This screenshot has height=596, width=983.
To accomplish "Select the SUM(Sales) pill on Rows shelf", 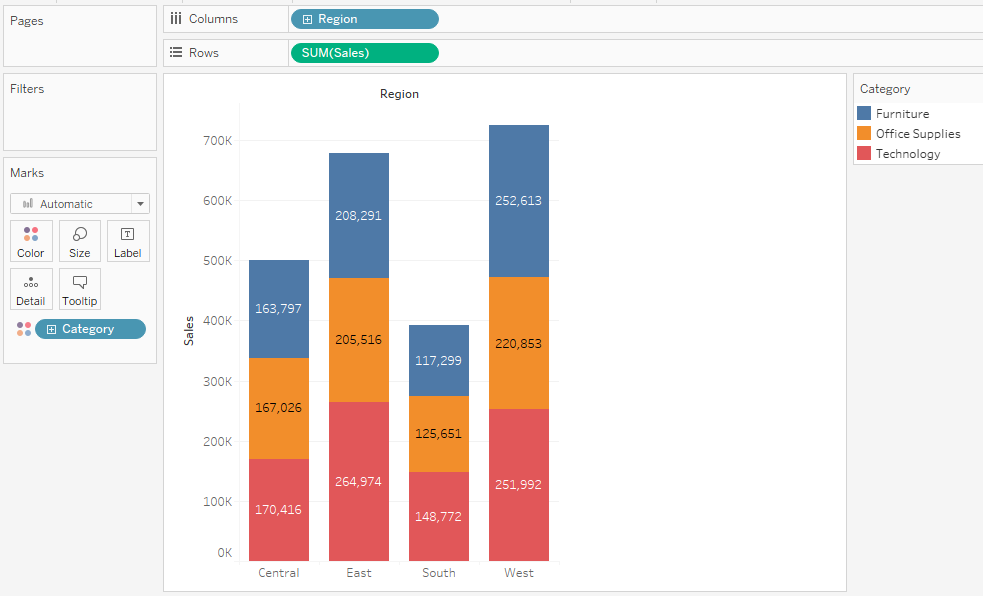I will pyautogui.click(x=364, y=52).
